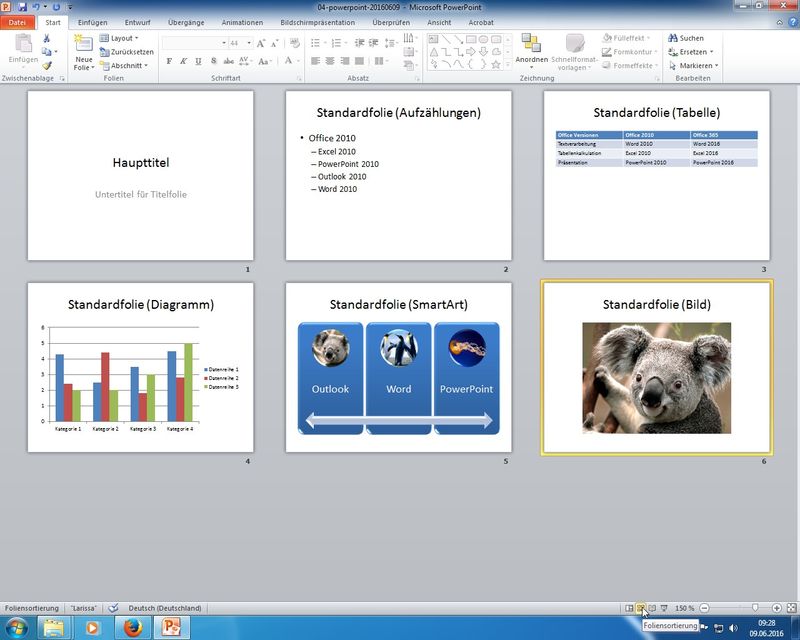Open the Layout dropdown
This screenshot has height=640, width=800.
coord(124,38)
